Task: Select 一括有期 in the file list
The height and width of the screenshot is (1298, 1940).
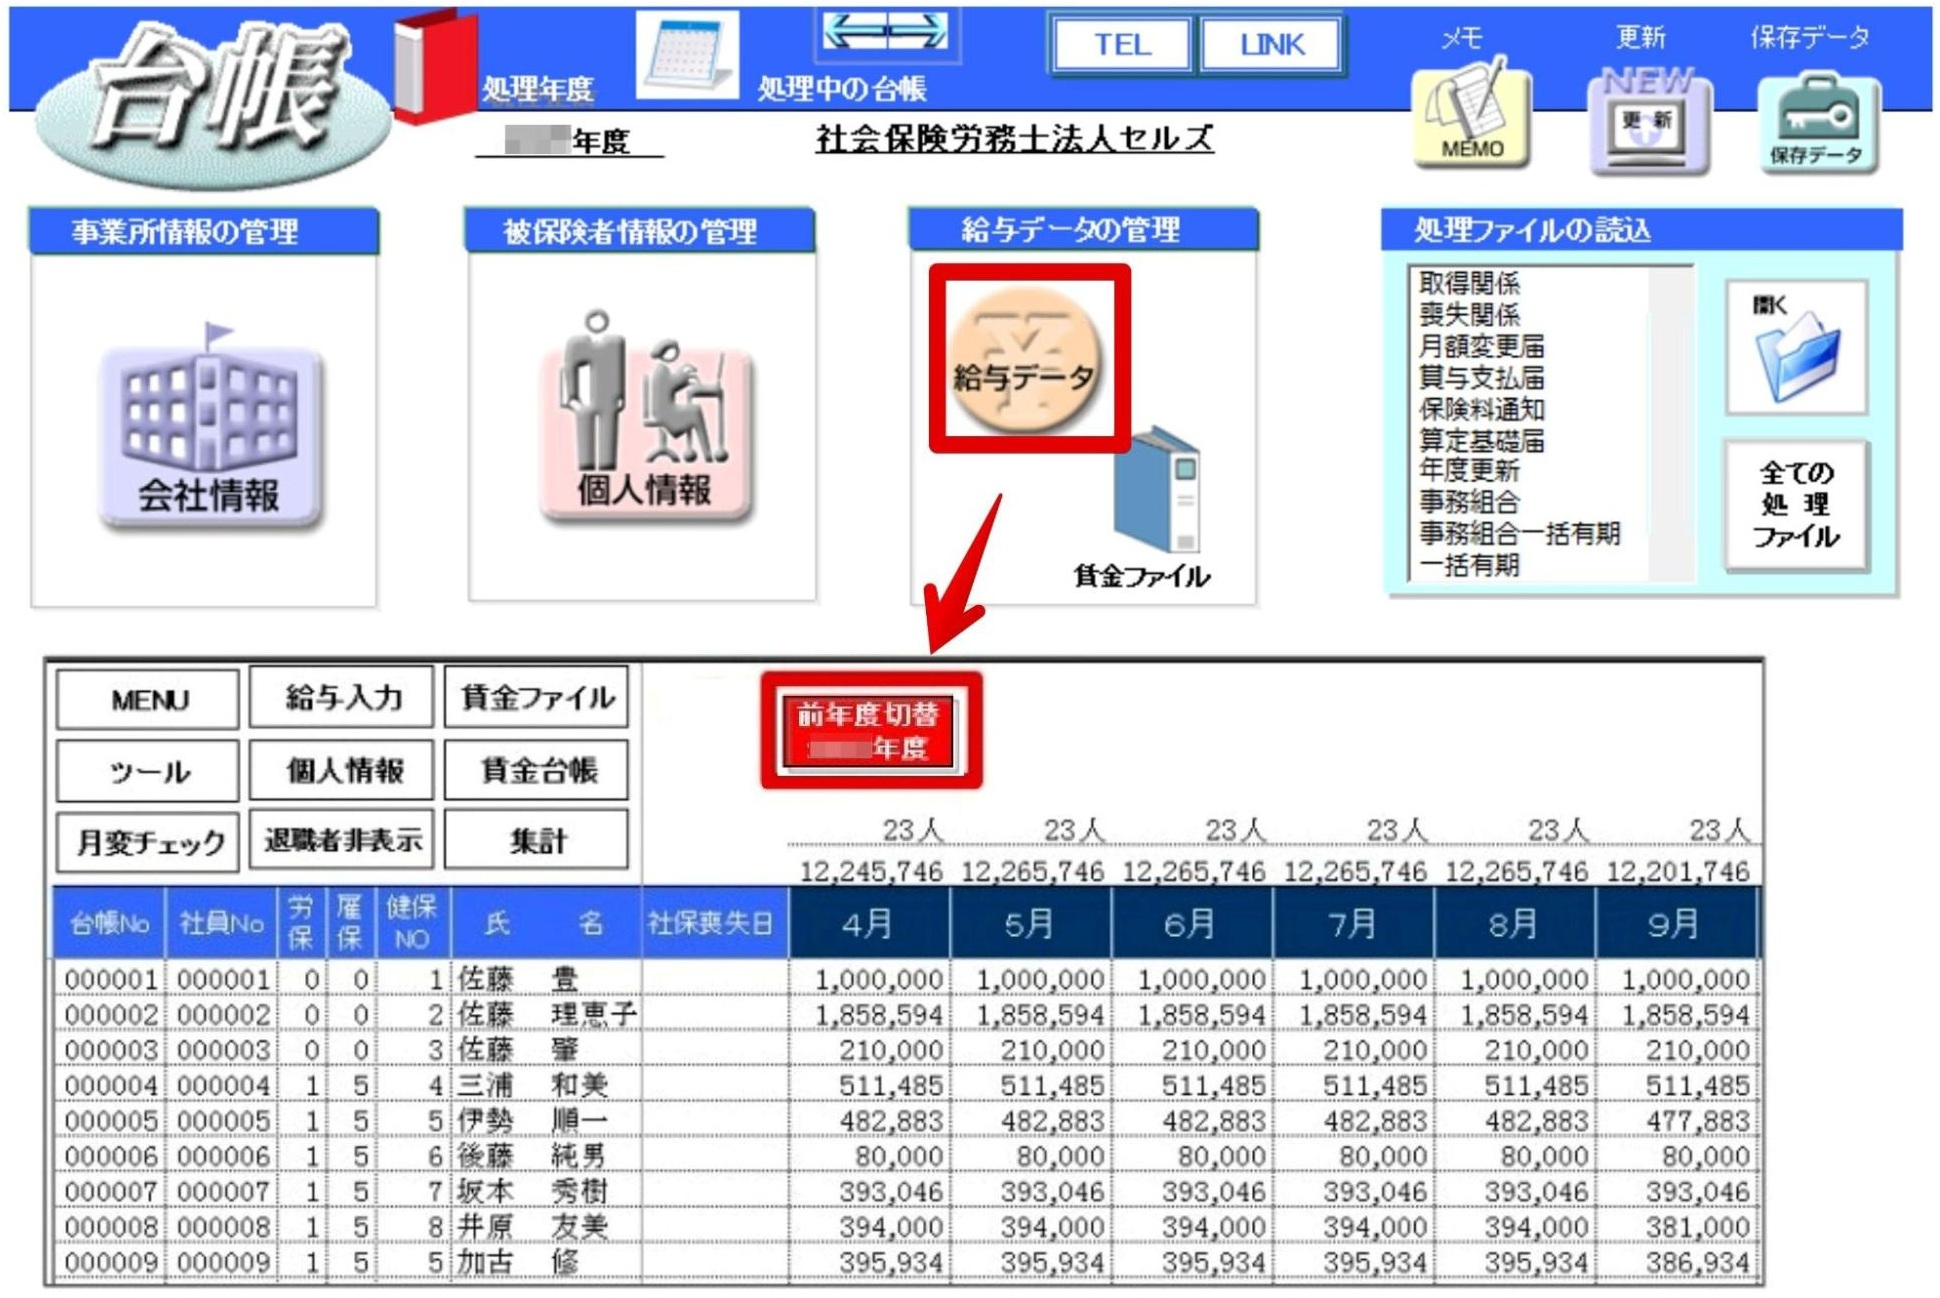Action: point(1468,565)
